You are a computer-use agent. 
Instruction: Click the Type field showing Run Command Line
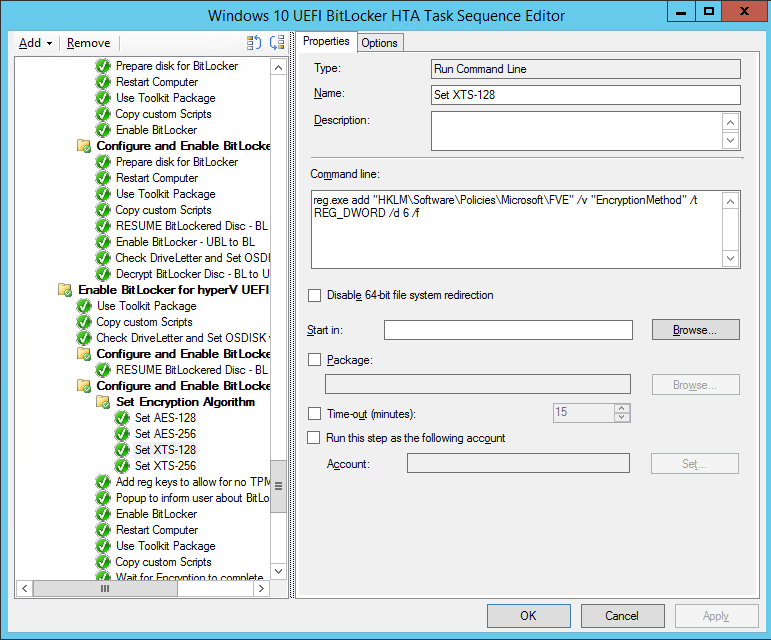[x=586, y=69]
